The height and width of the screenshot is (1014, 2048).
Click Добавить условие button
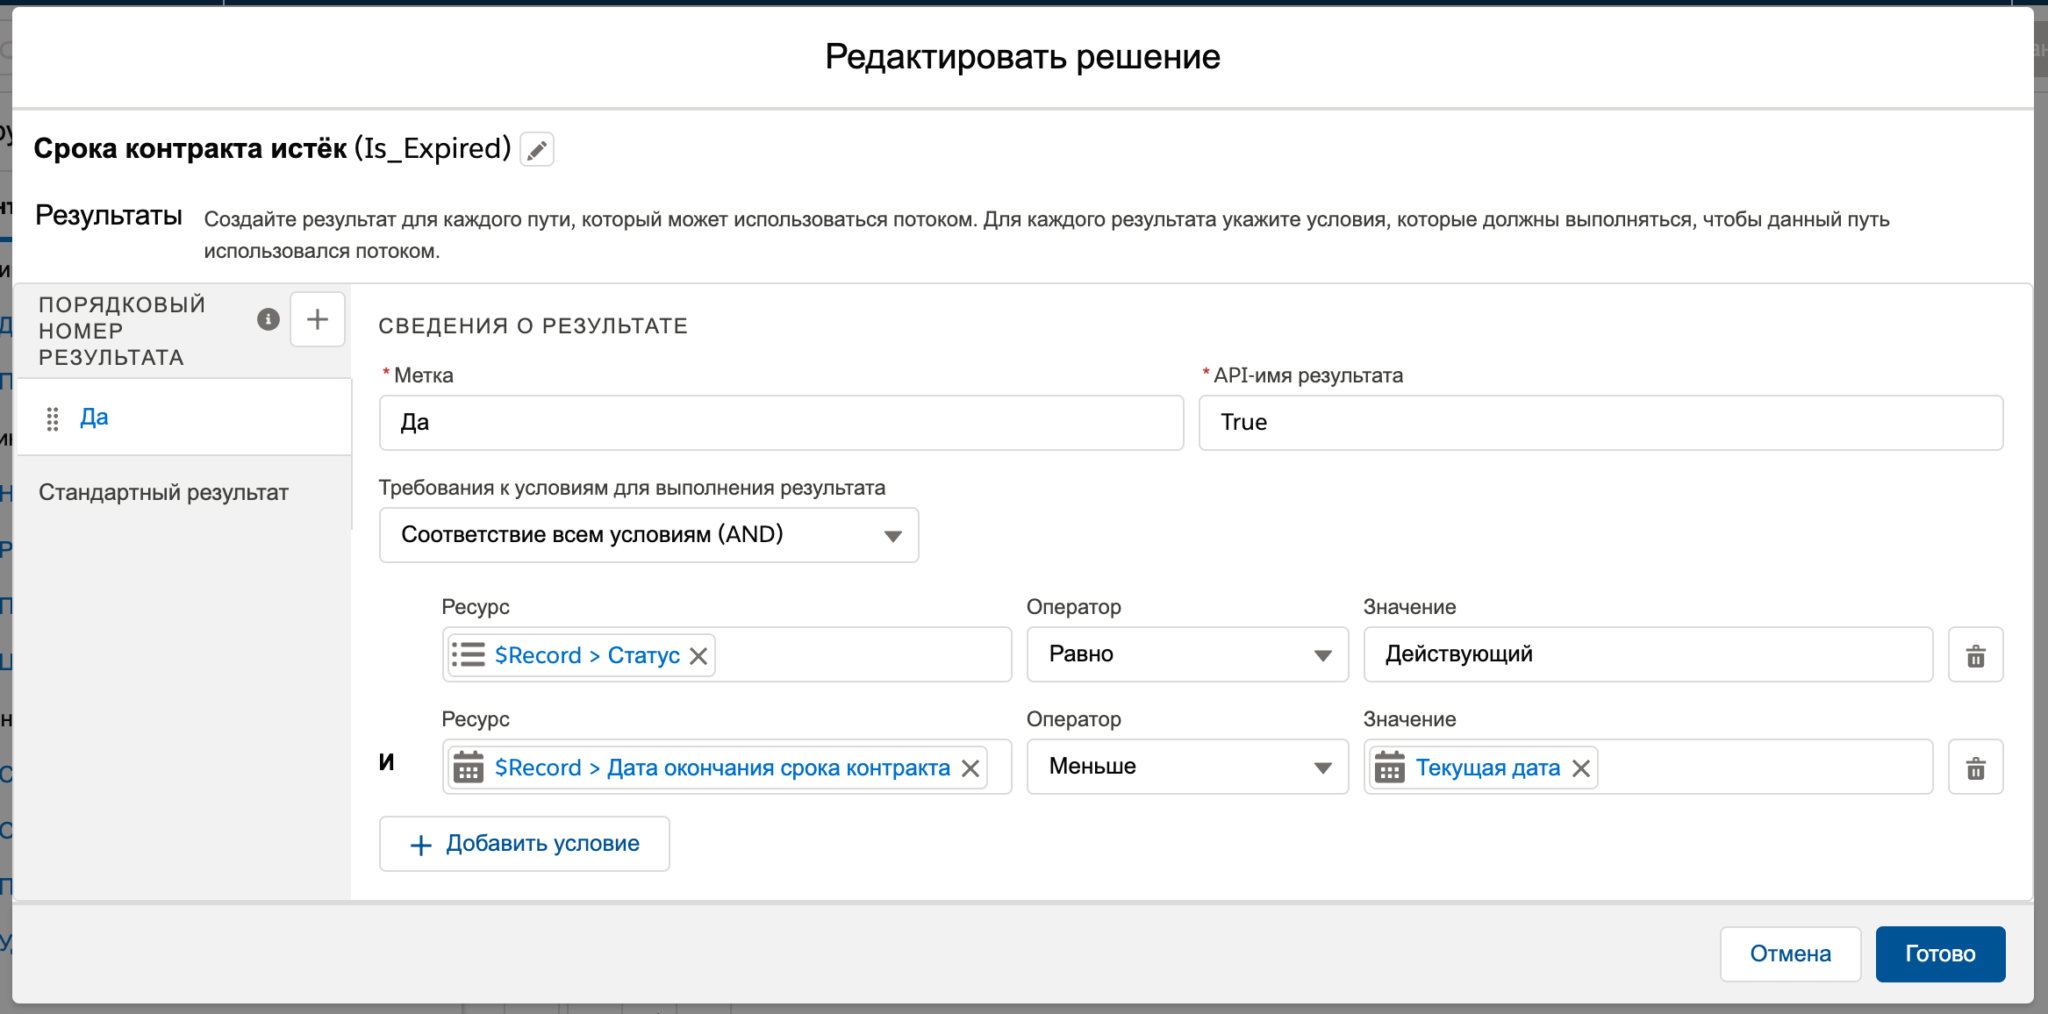point(524,844)
